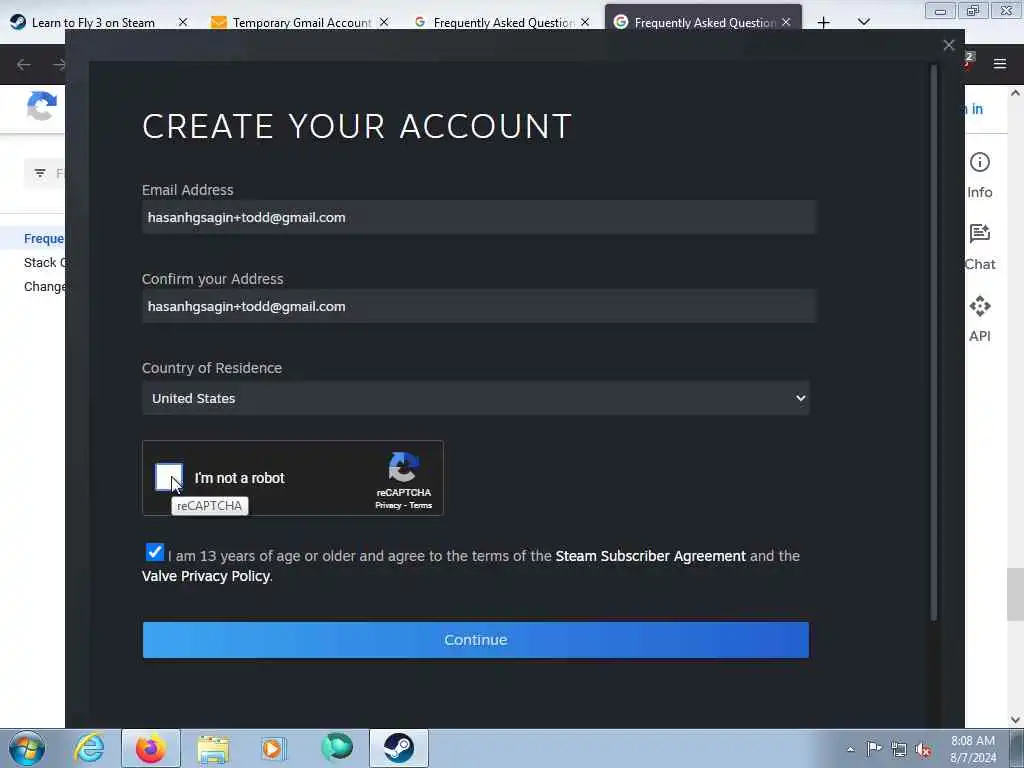Open the Country of Residence dropdown
This screenshot has width=1024, height=768.
475,398
